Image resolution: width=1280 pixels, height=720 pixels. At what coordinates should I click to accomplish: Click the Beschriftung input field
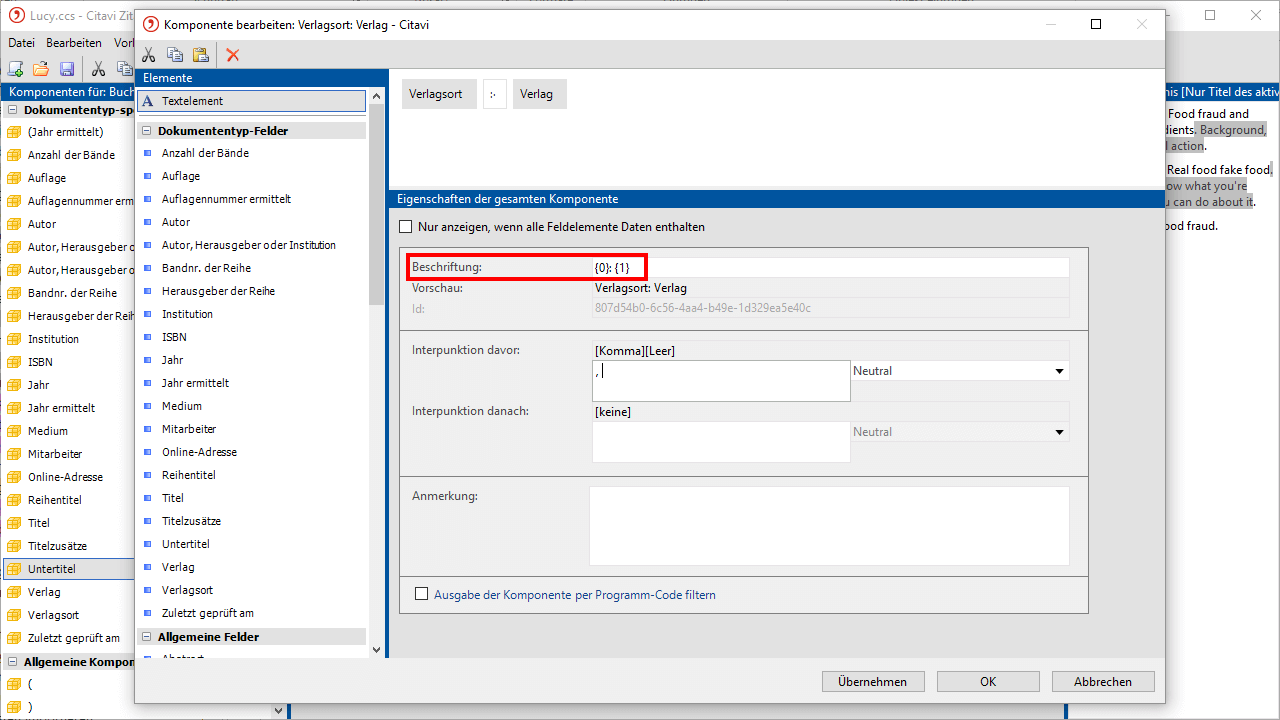830,268
